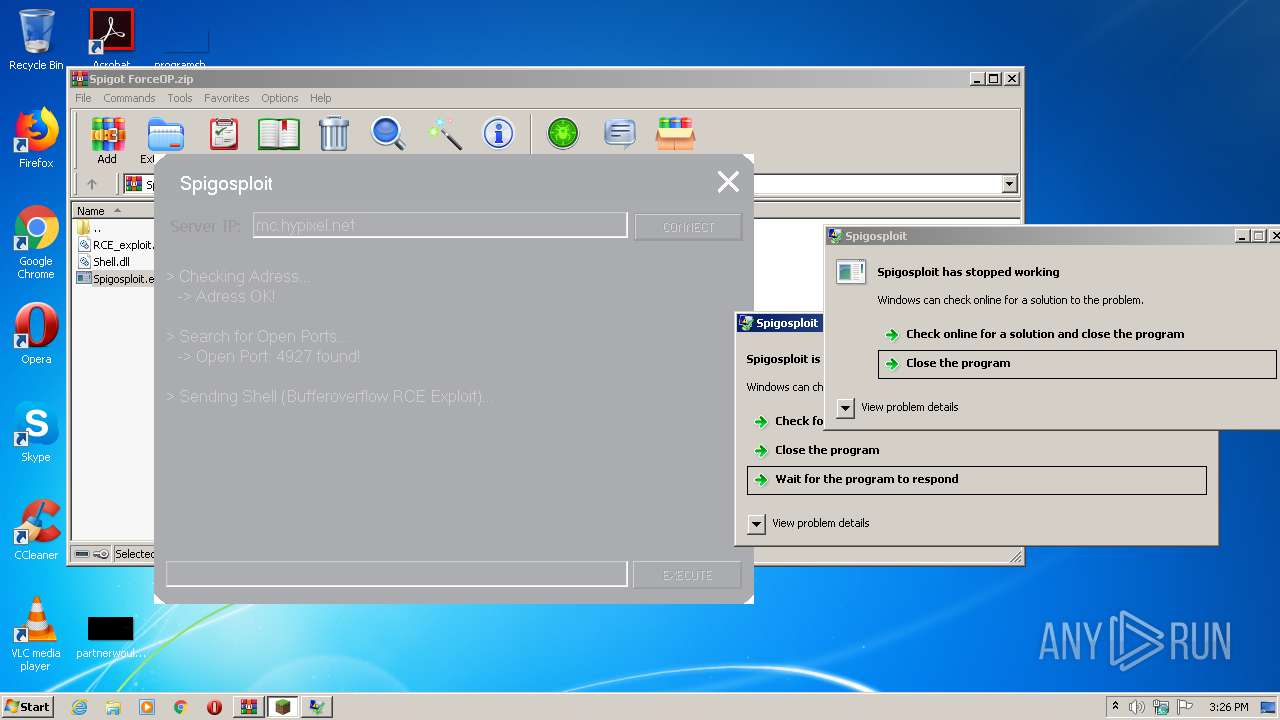The image size is (1280, 720).
Task: Click the CONNECT button in Spigosploit
Action: click(689, 227)
